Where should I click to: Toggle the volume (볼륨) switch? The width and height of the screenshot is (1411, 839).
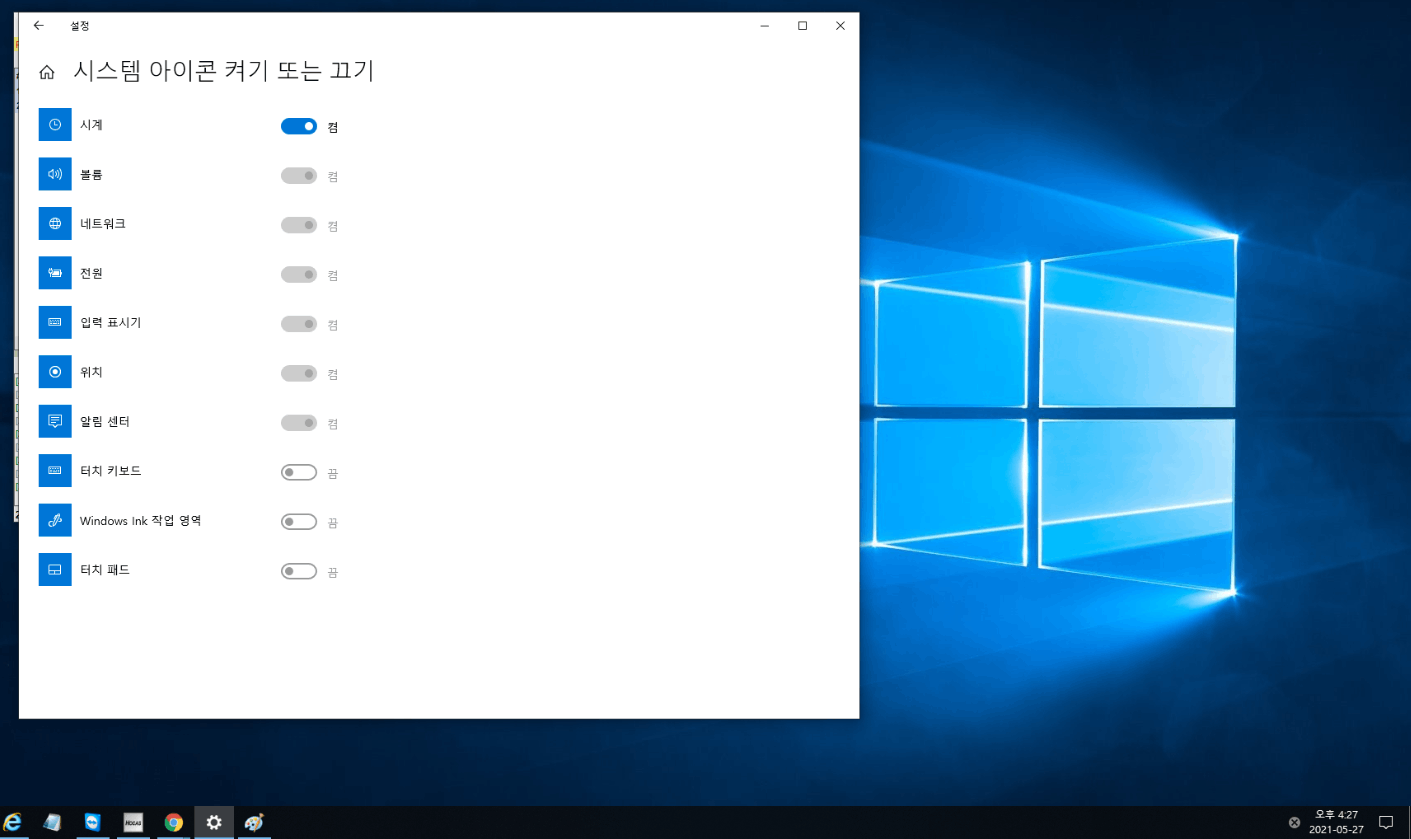click(x=299, y=175)
